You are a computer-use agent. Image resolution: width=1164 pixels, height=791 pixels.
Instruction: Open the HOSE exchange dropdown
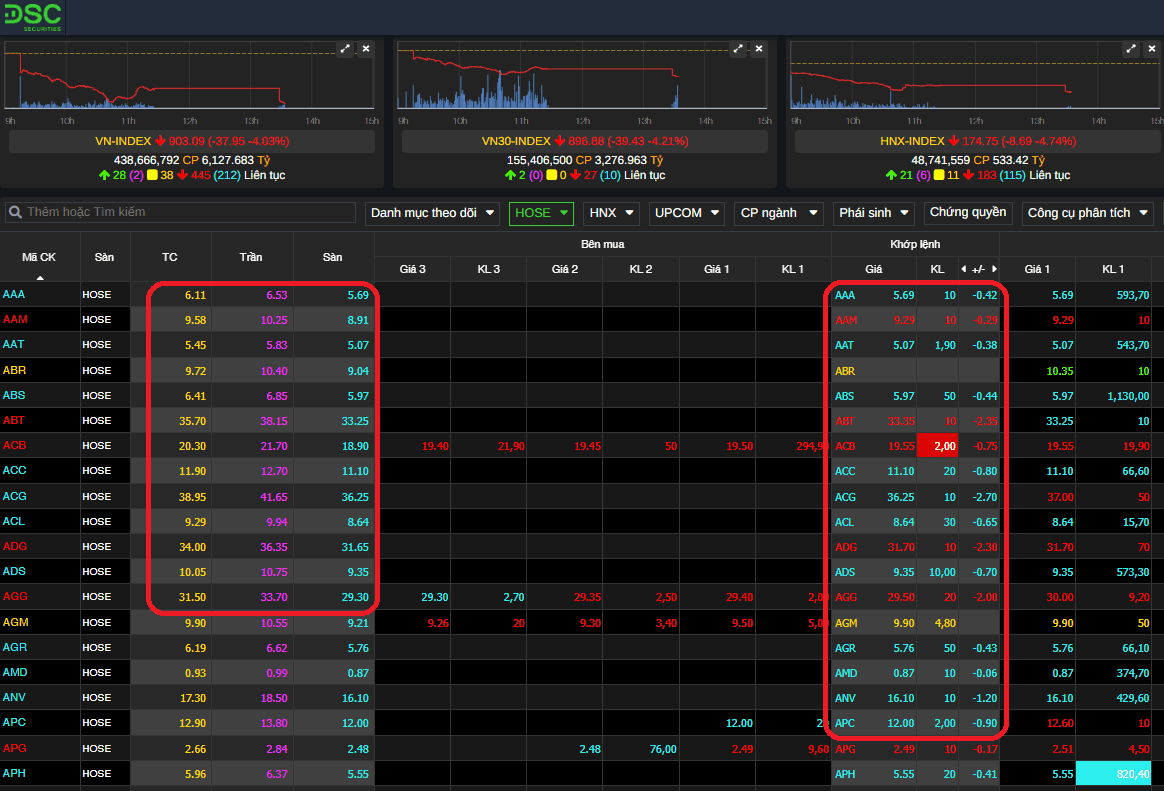[542, 213]
